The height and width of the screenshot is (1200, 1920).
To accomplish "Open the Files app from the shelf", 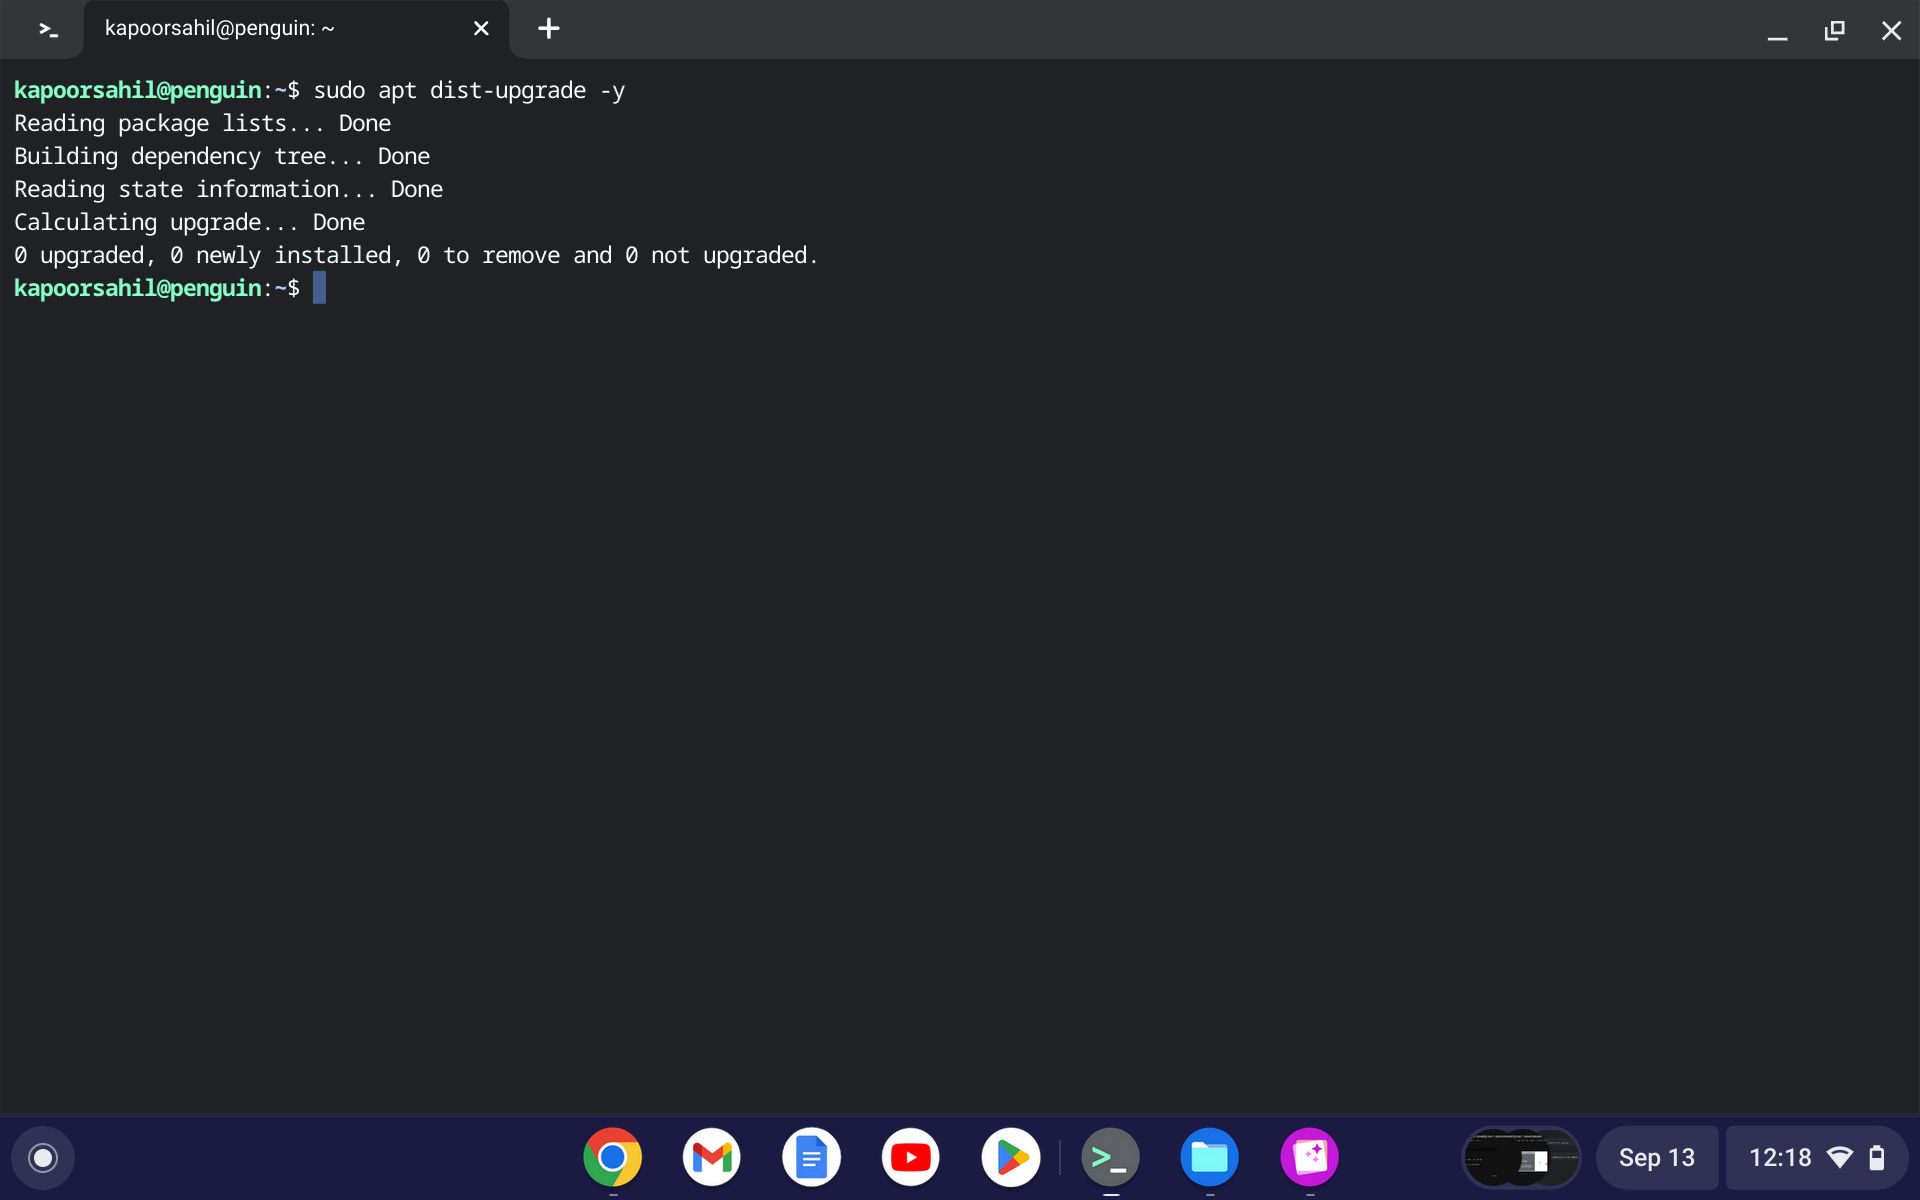I will [1210, 1157].
